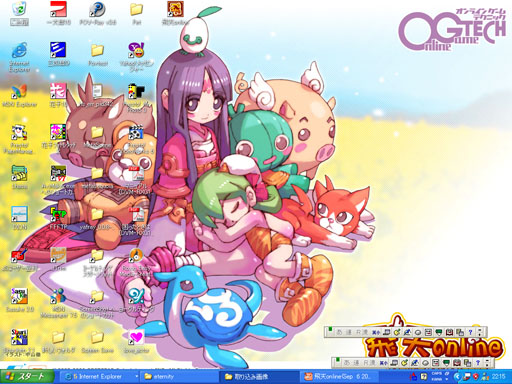Click the あ input mode on upper IME toolbar
This screenshot has width=512, height=384.
[339, 332]
